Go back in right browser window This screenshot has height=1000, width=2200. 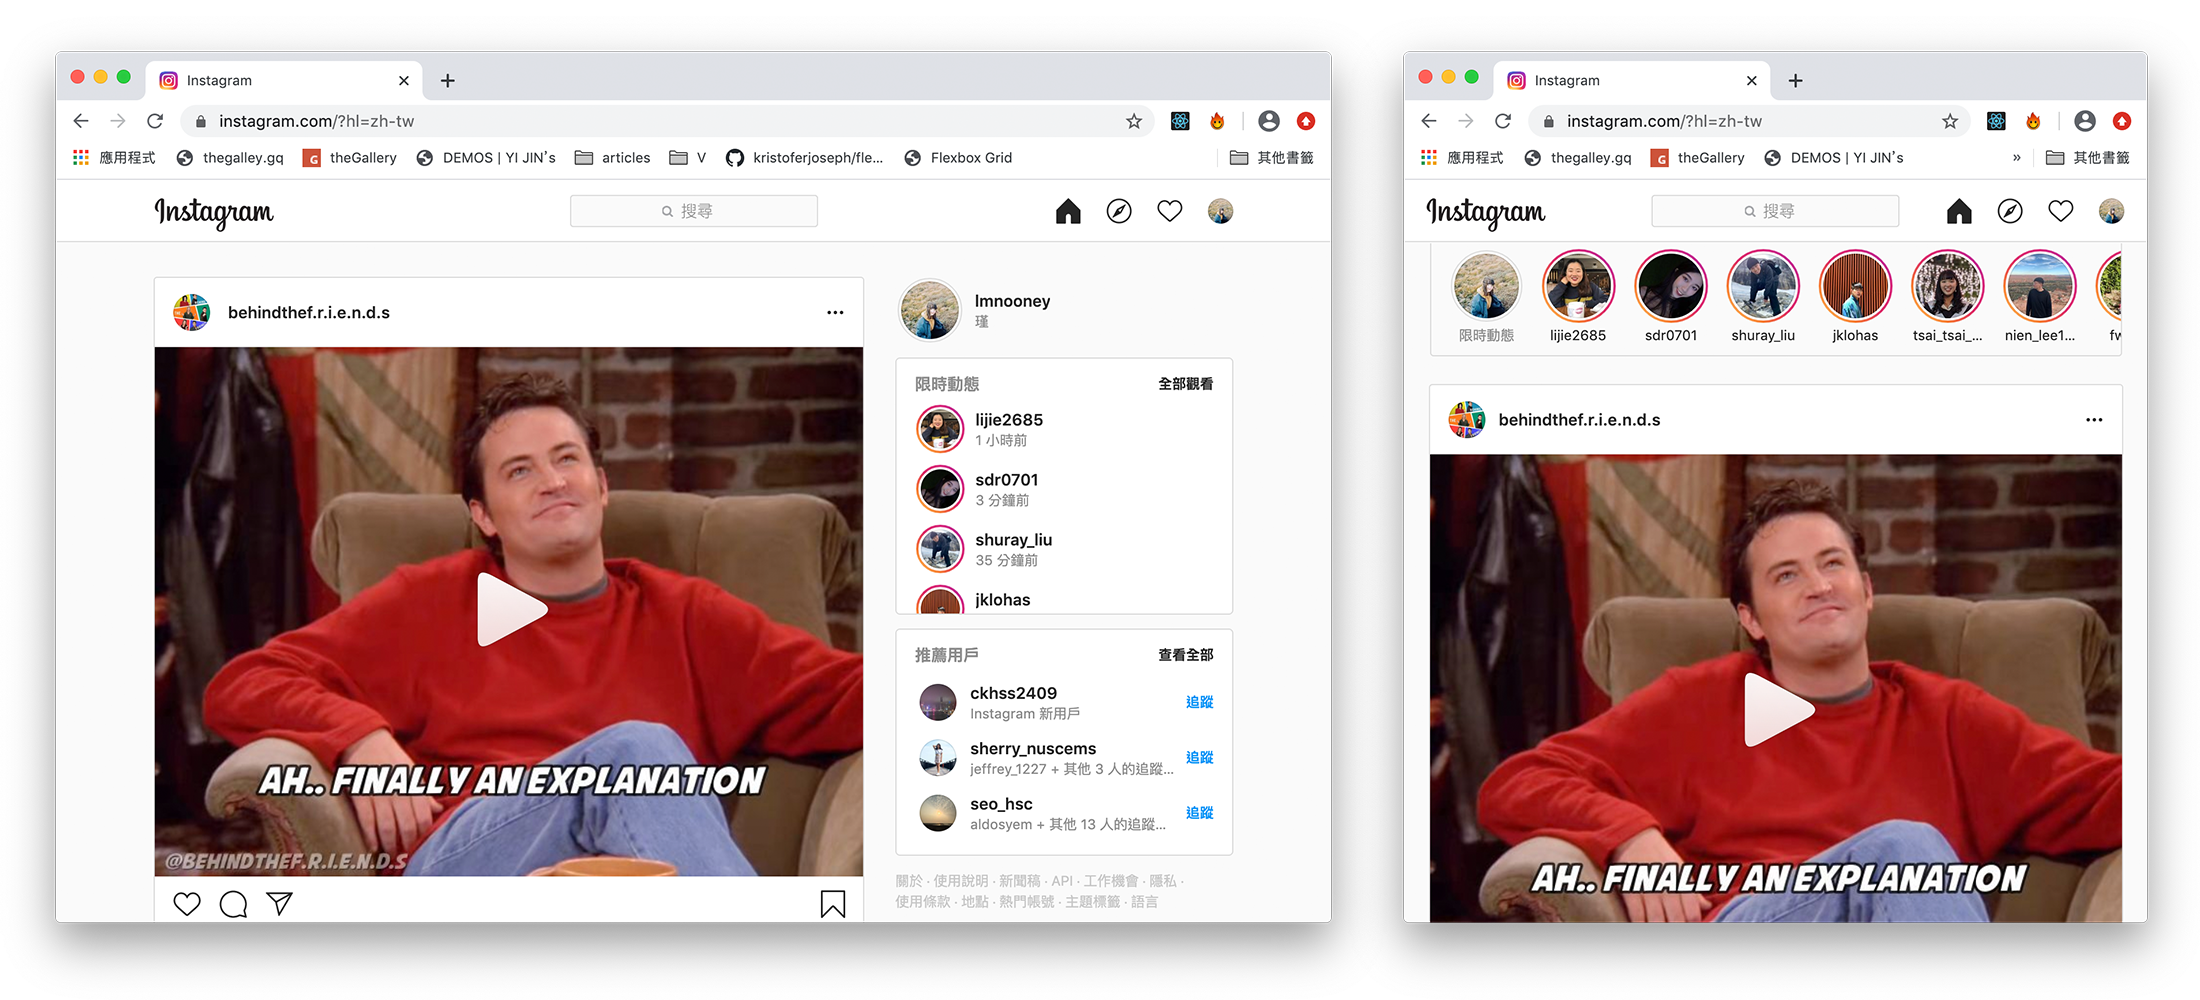pos(1429,121)
